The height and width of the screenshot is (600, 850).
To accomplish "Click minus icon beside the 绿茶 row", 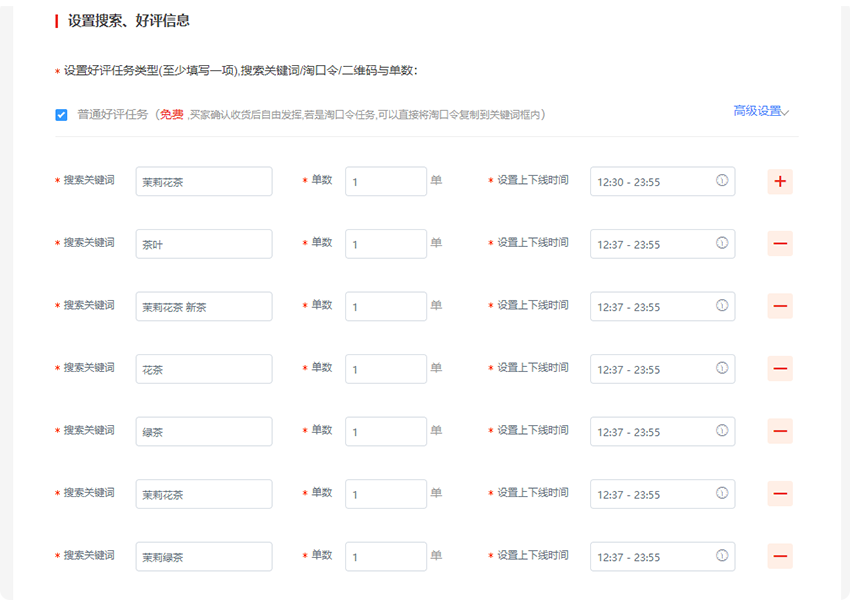I will [780, 432].
